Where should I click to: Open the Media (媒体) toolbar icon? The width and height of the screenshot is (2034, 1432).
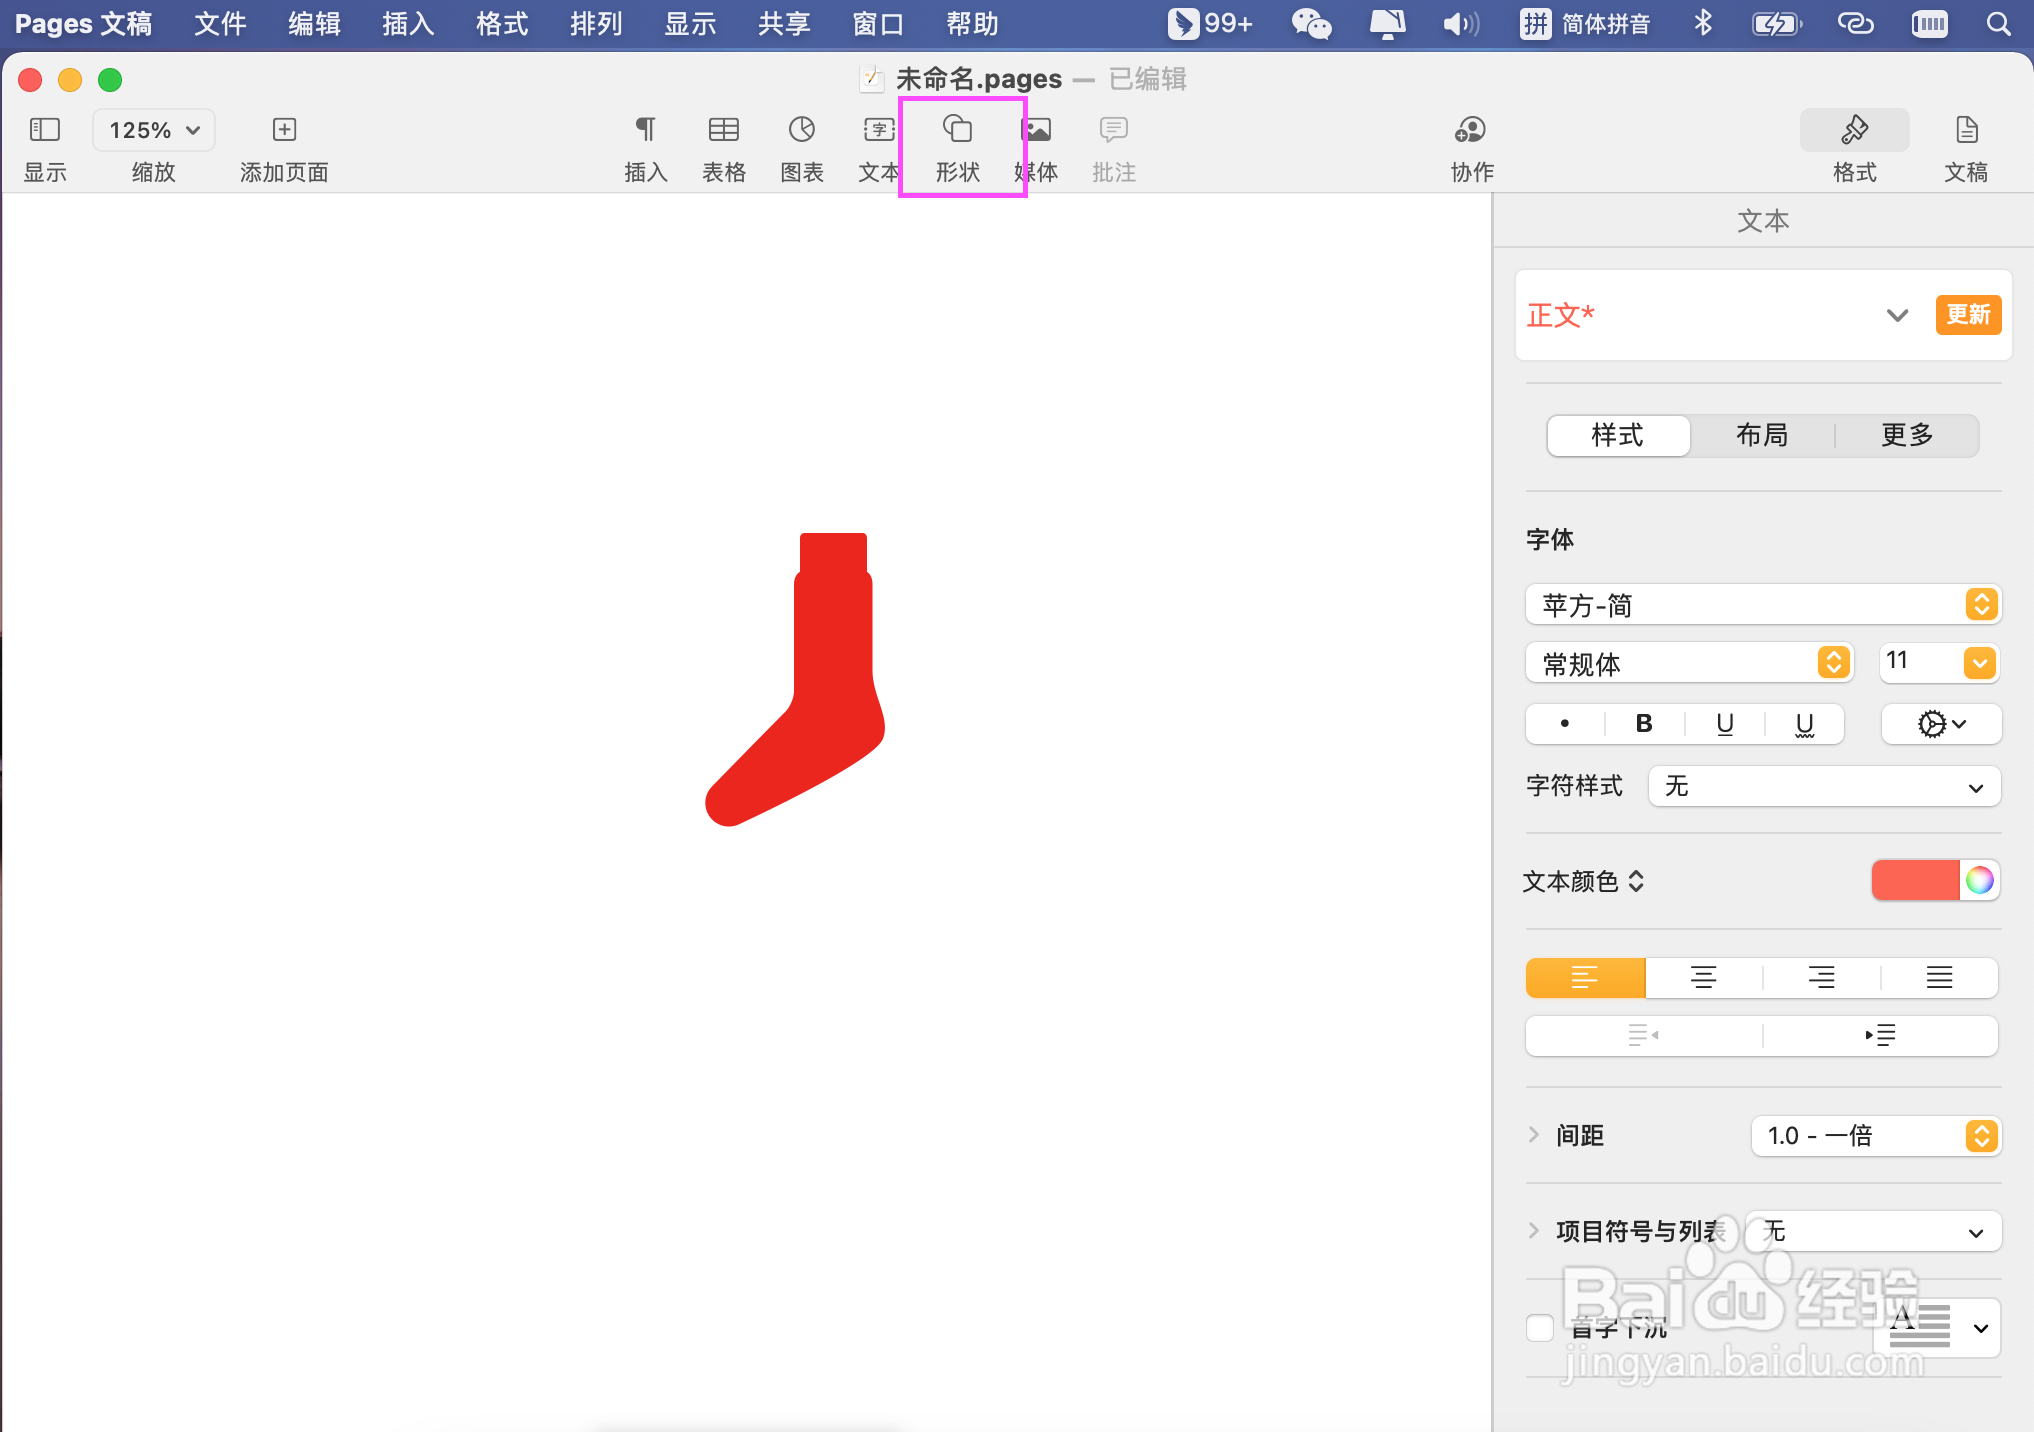tap(1037, 130)
